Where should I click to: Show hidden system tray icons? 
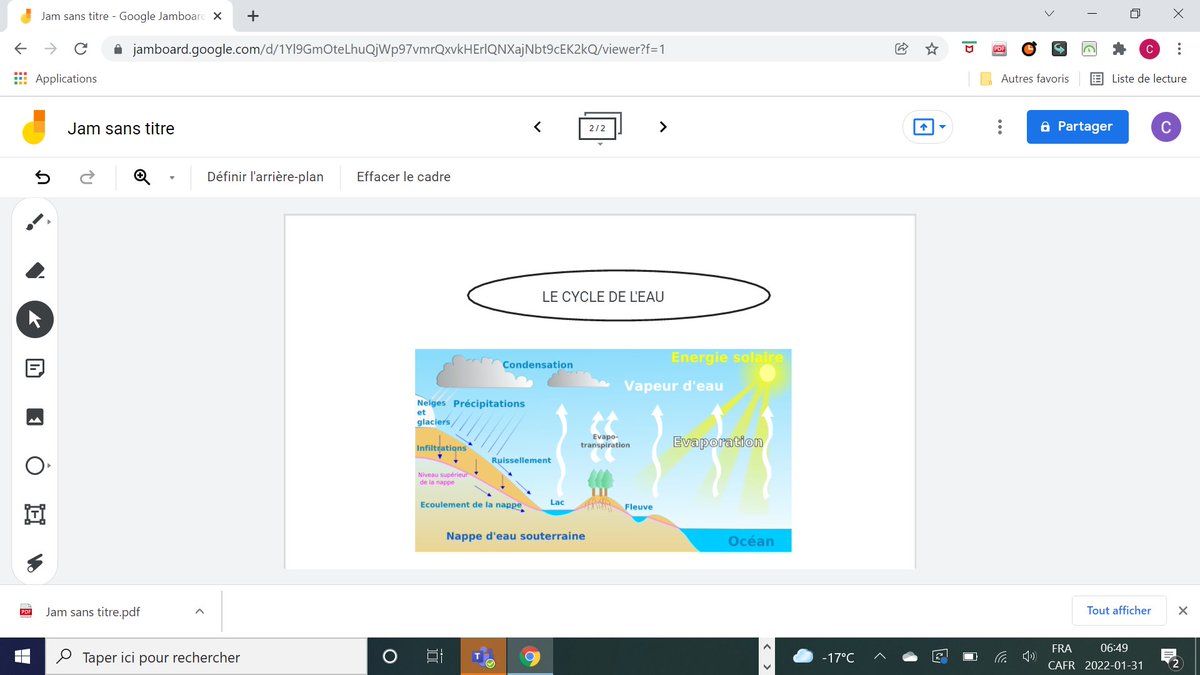click(879, 657)
